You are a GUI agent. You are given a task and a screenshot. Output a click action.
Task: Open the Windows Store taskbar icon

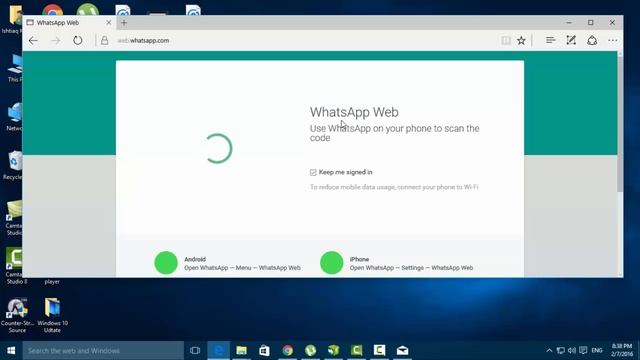(x=264, y=351)
